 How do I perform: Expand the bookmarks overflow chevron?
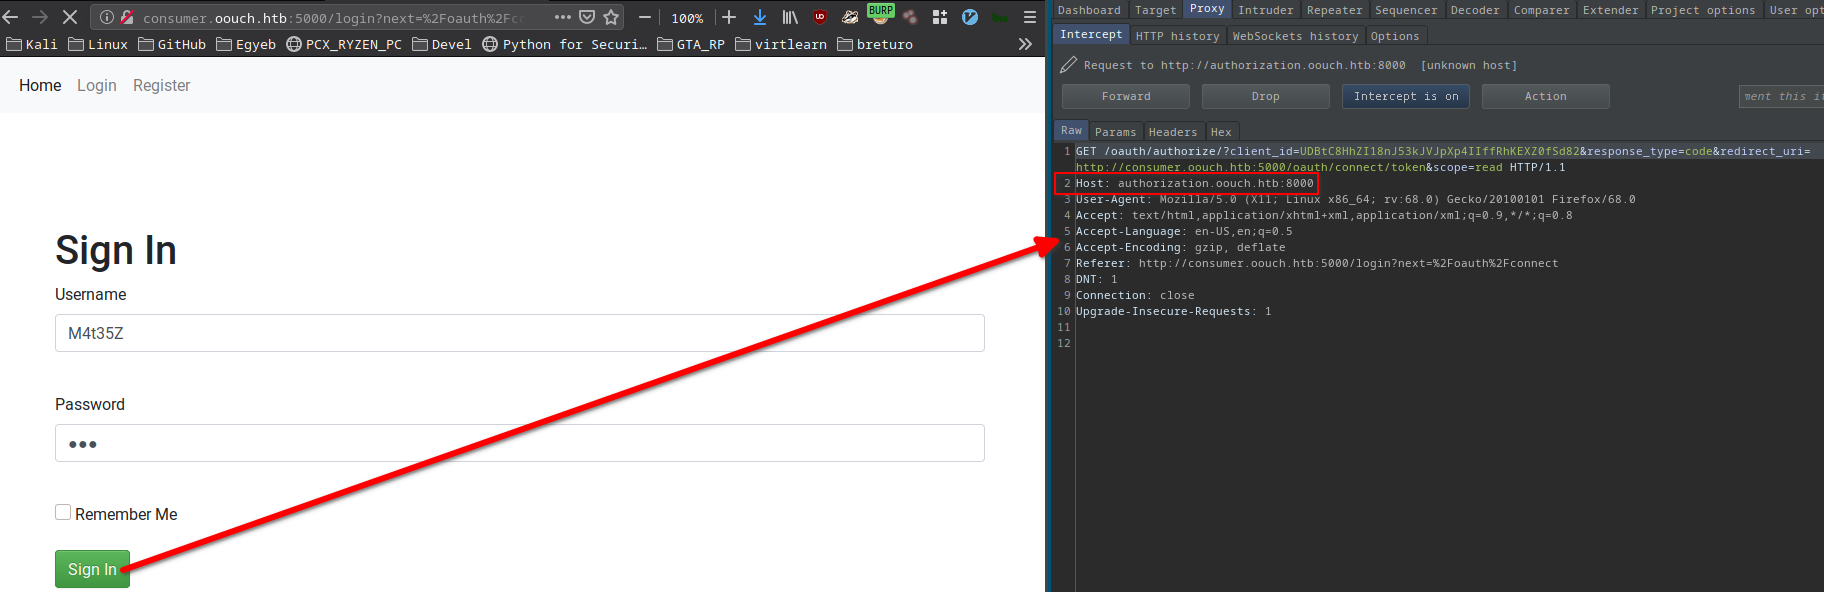(x=1025, y=44)
